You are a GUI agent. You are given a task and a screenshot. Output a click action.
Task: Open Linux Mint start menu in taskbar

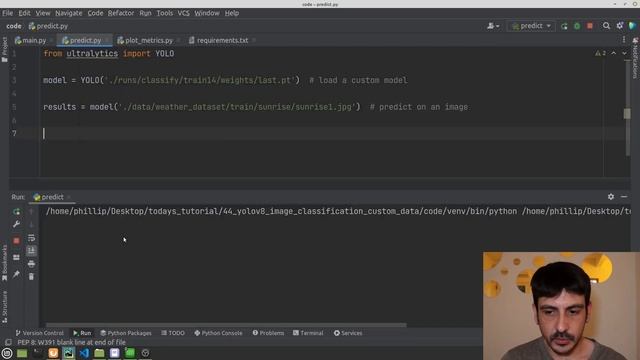[7, 353]
